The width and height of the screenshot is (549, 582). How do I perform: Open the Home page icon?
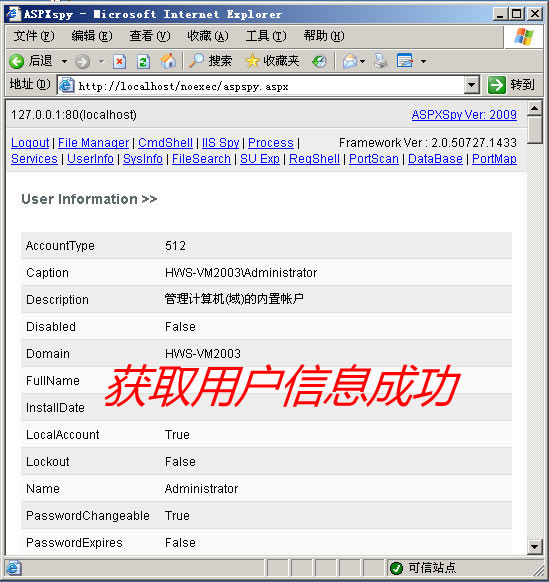click(x=168, y=61)
